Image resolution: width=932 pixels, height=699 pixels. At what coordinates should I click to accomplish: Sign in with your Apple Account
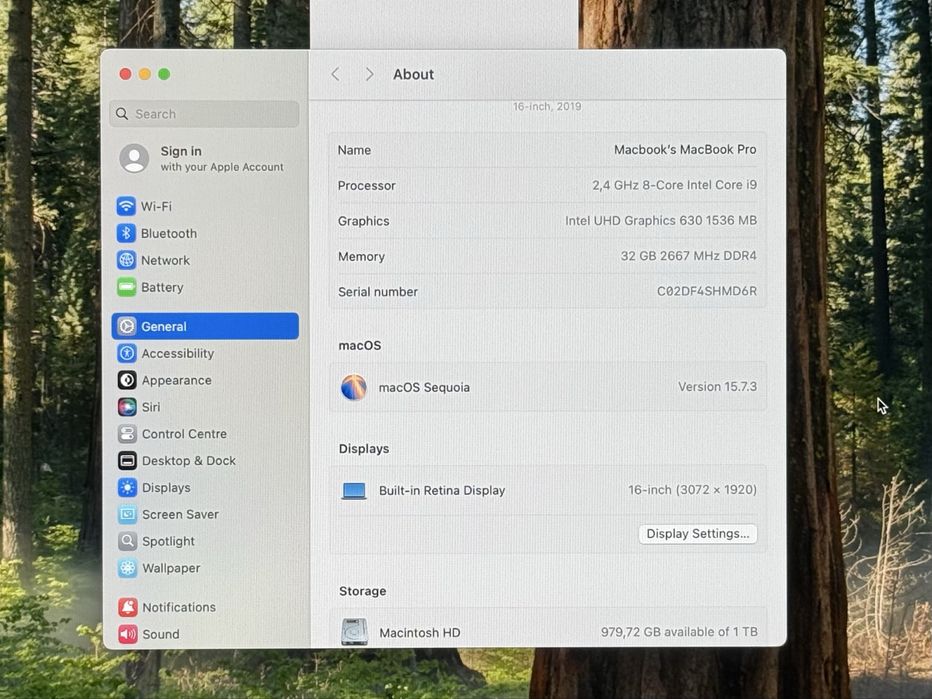click(201, 159)
